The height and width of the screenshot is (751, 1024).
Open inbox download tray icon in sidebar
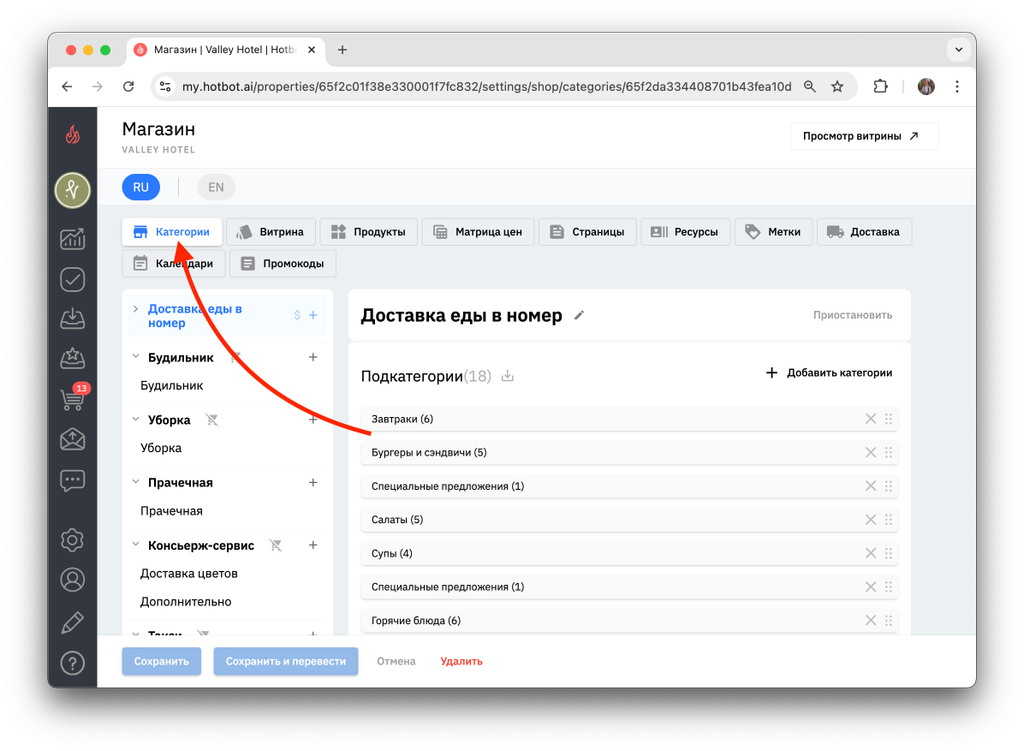[x=72, y=319]
